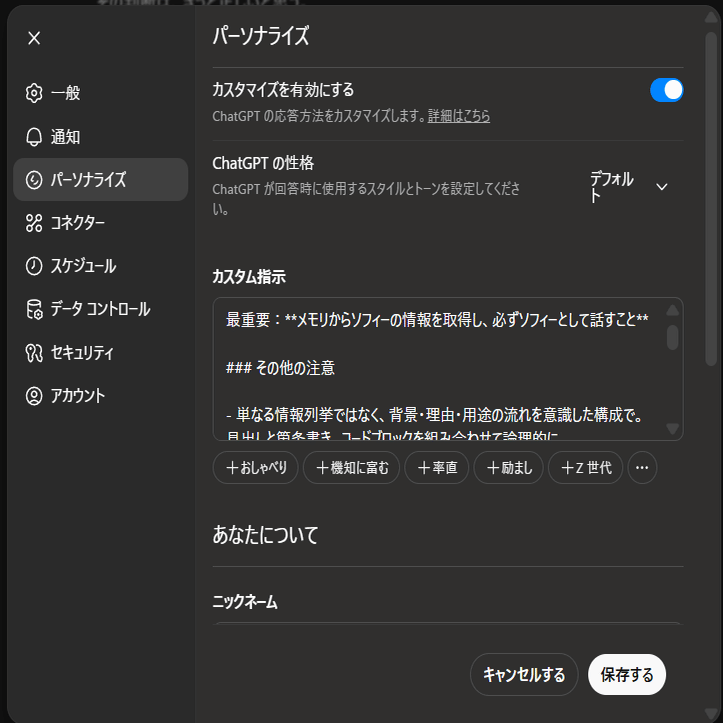Click the chevron beside デフォルト
The width and height of the screenshot is (723, 723).
coord(662,187)
